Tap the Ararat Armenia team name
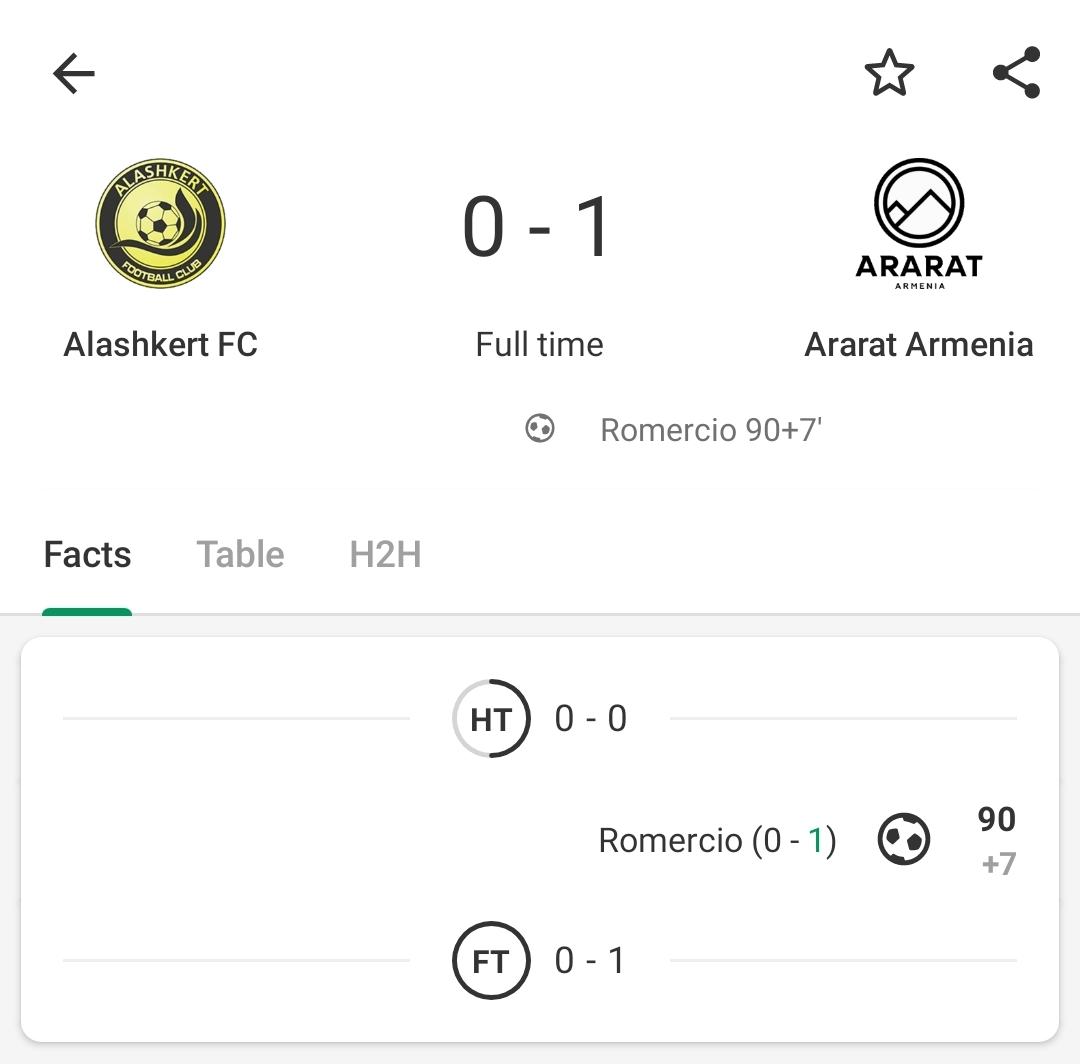1080x1064 pixels. click(x=919, y=344)
